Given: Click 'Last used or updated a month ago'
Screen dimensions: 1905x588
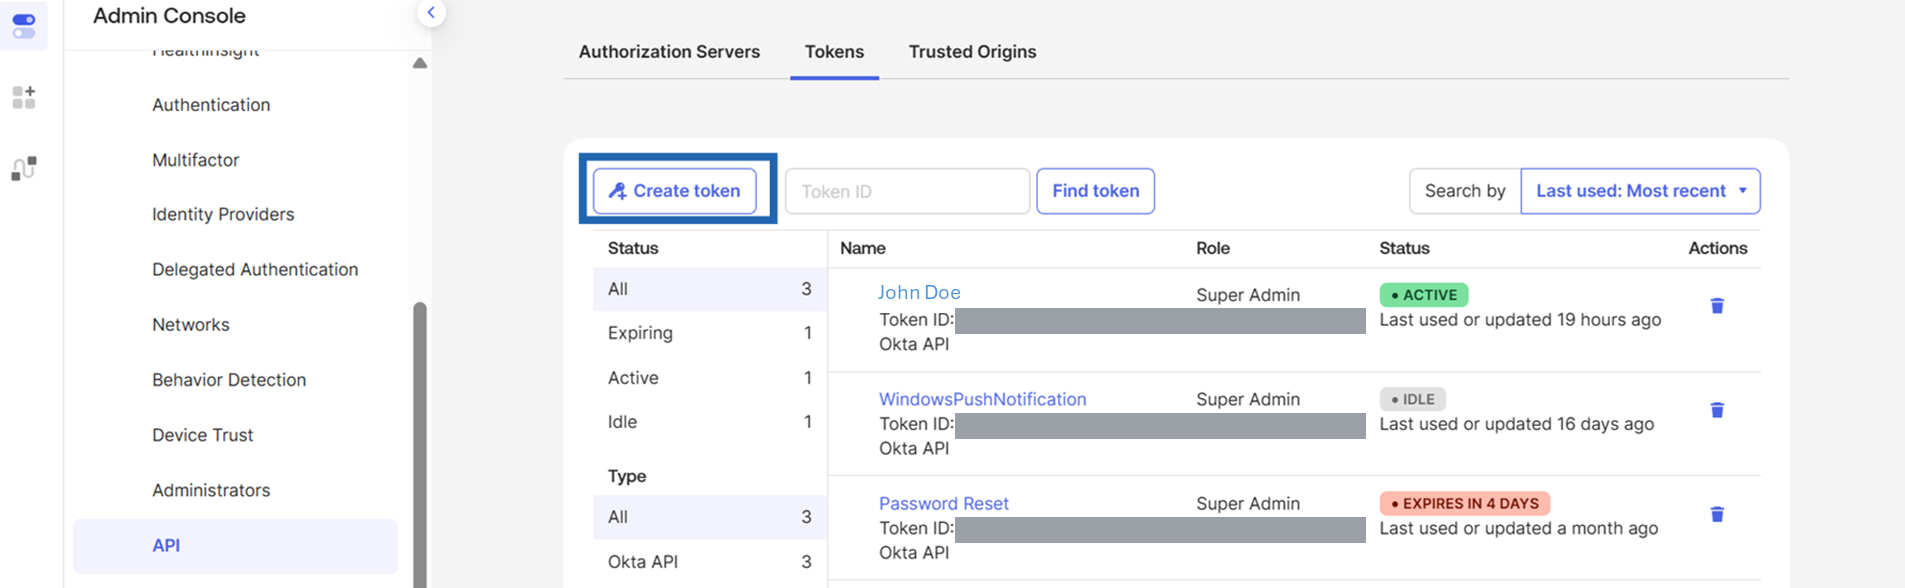Looking at the screenshot, I should click(x=1519, y=528).
